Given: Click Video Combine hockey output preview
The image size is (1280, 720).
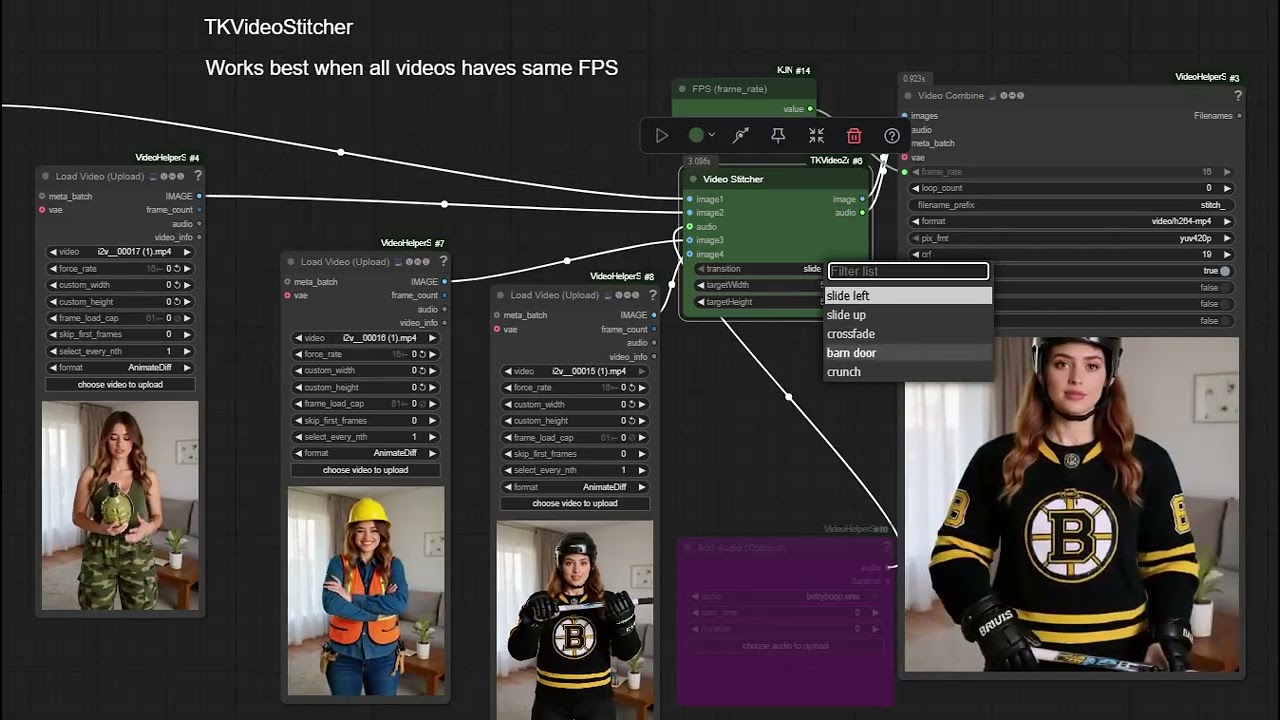Looking at the screenshot, I should click(x=1072, y=505).
